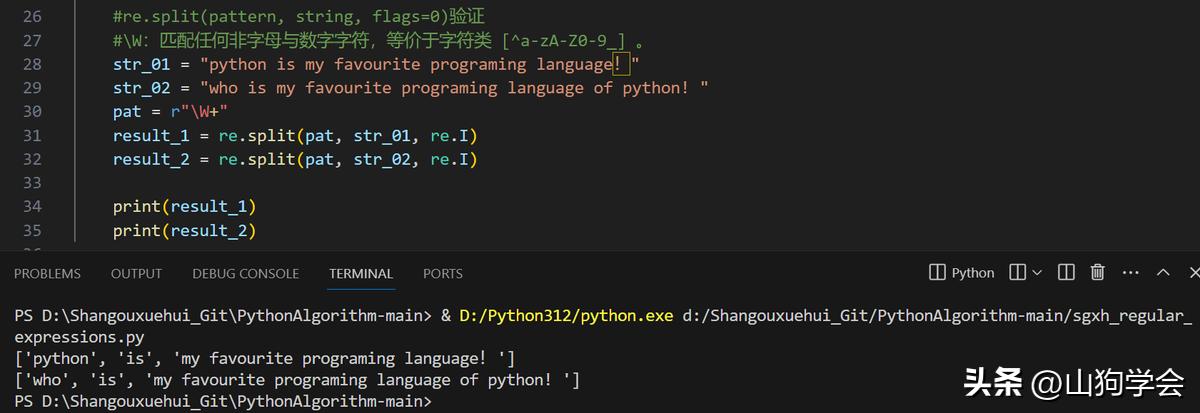Click 'print' on line 35

[136, 230]
